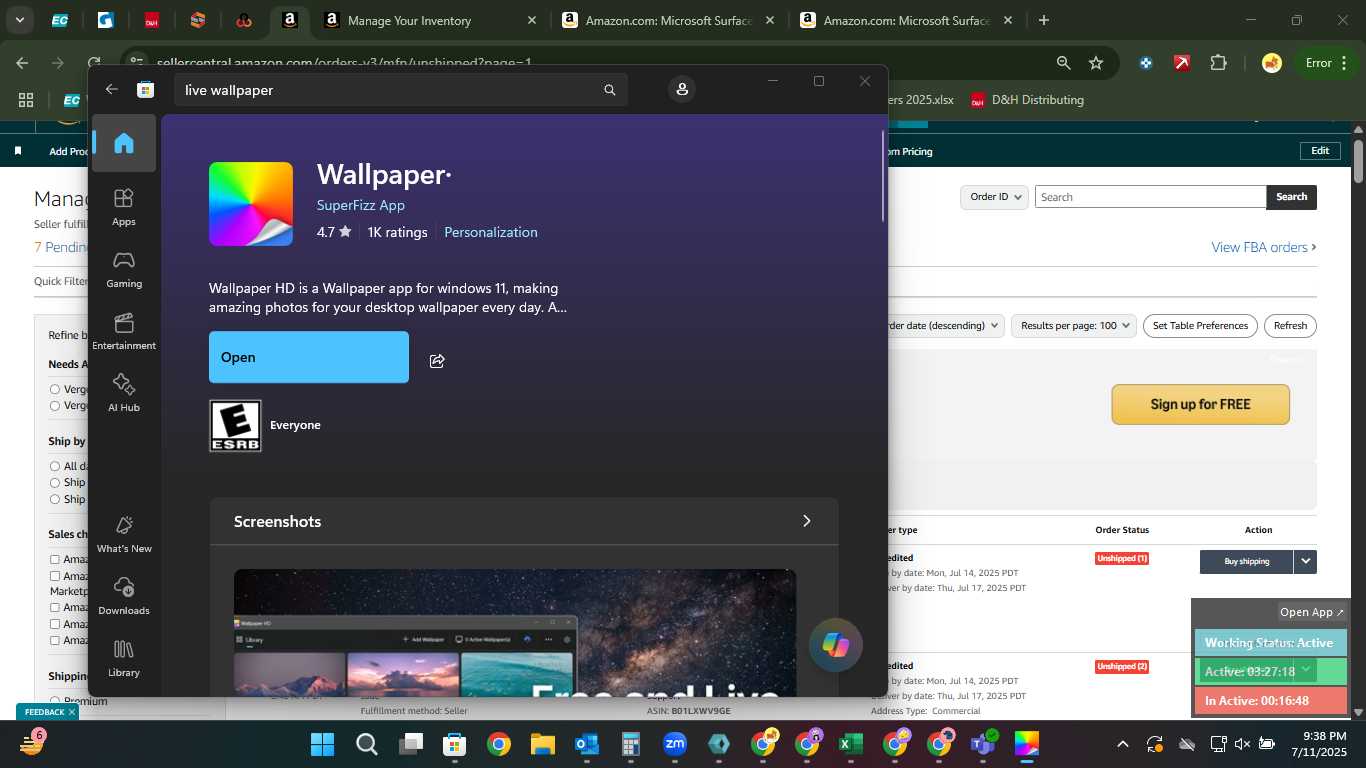Open Chrome apps grid in bookmarks bar
Screen dimensions: 1366x768
[26, 100]
